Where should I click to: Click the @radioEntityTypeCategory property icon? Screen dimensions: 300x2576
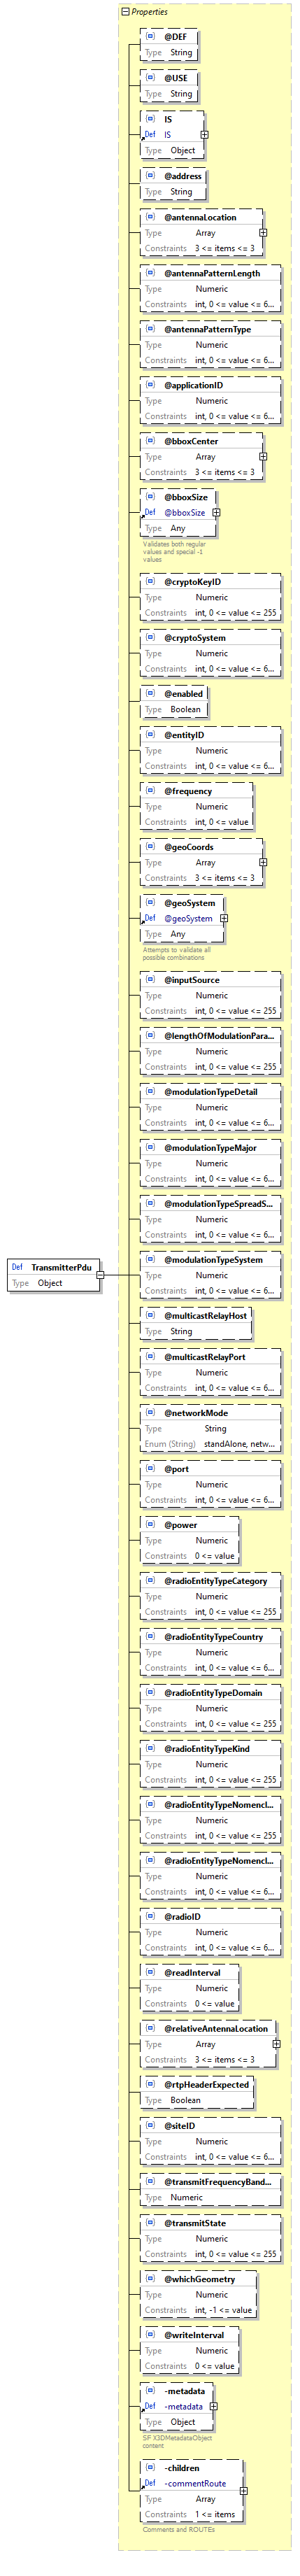tap(151, 1581)
